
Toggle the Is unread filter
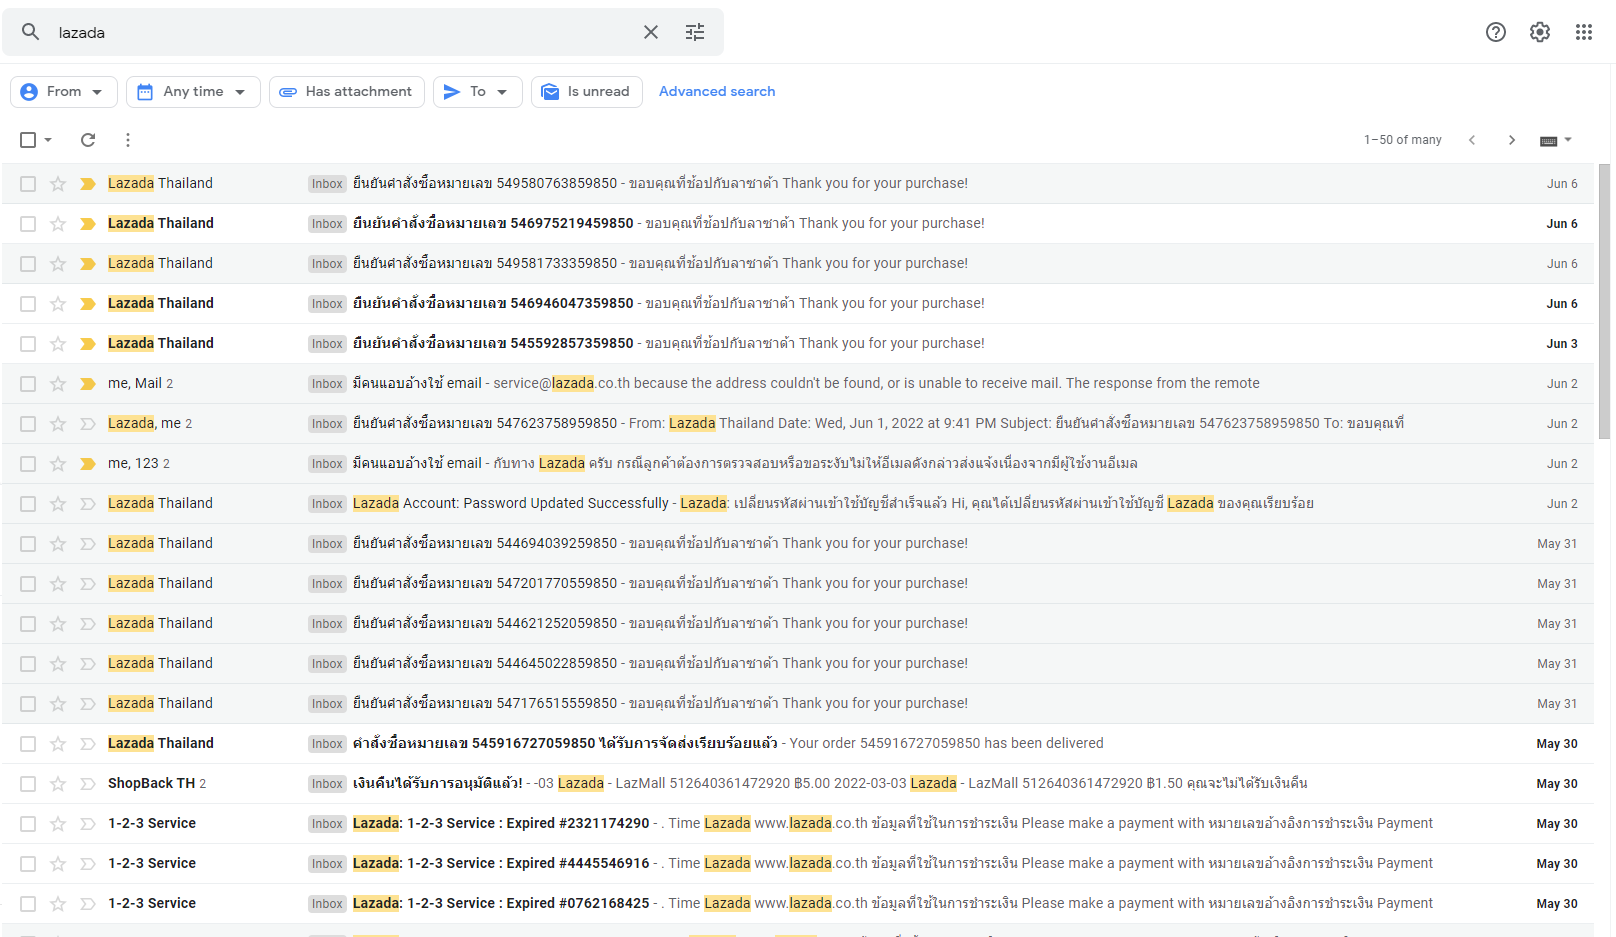point(587,92)
